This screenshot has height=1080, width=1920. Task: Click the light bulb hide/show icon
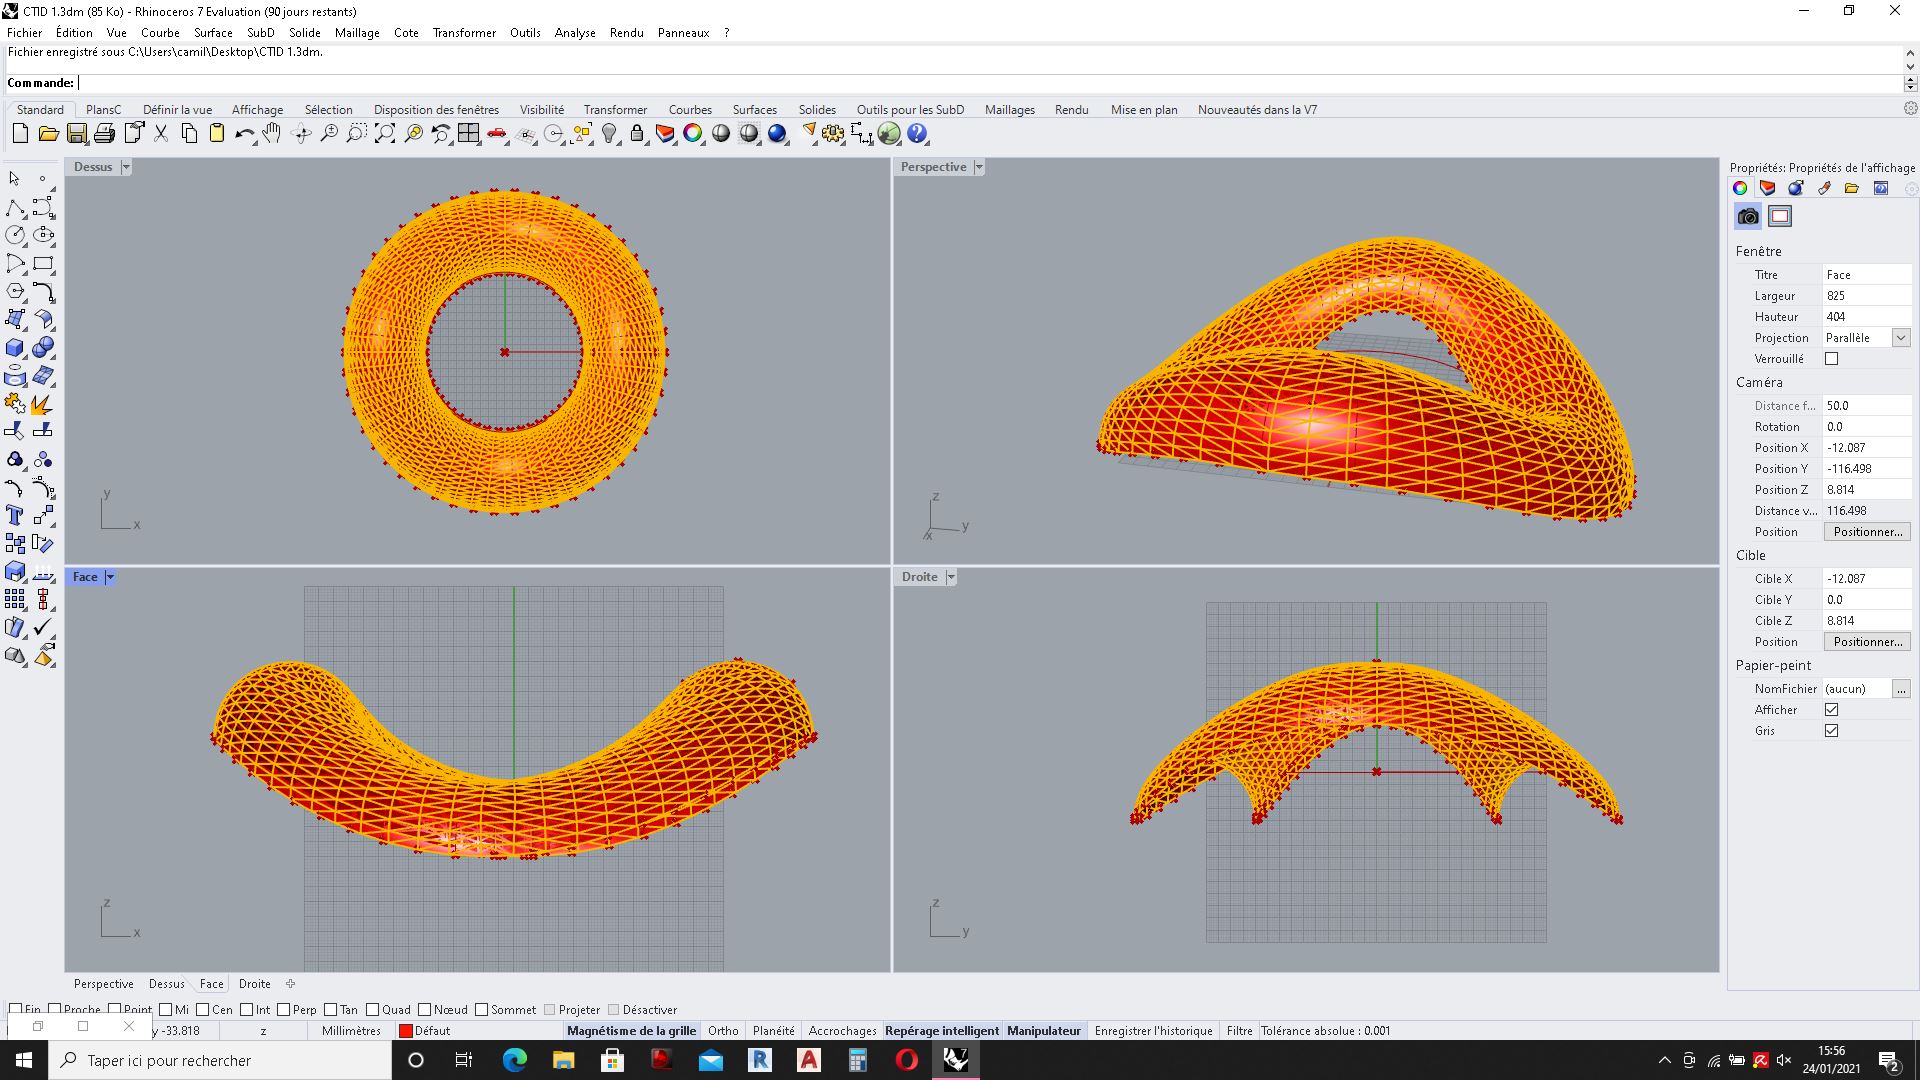tap(609, 133)
